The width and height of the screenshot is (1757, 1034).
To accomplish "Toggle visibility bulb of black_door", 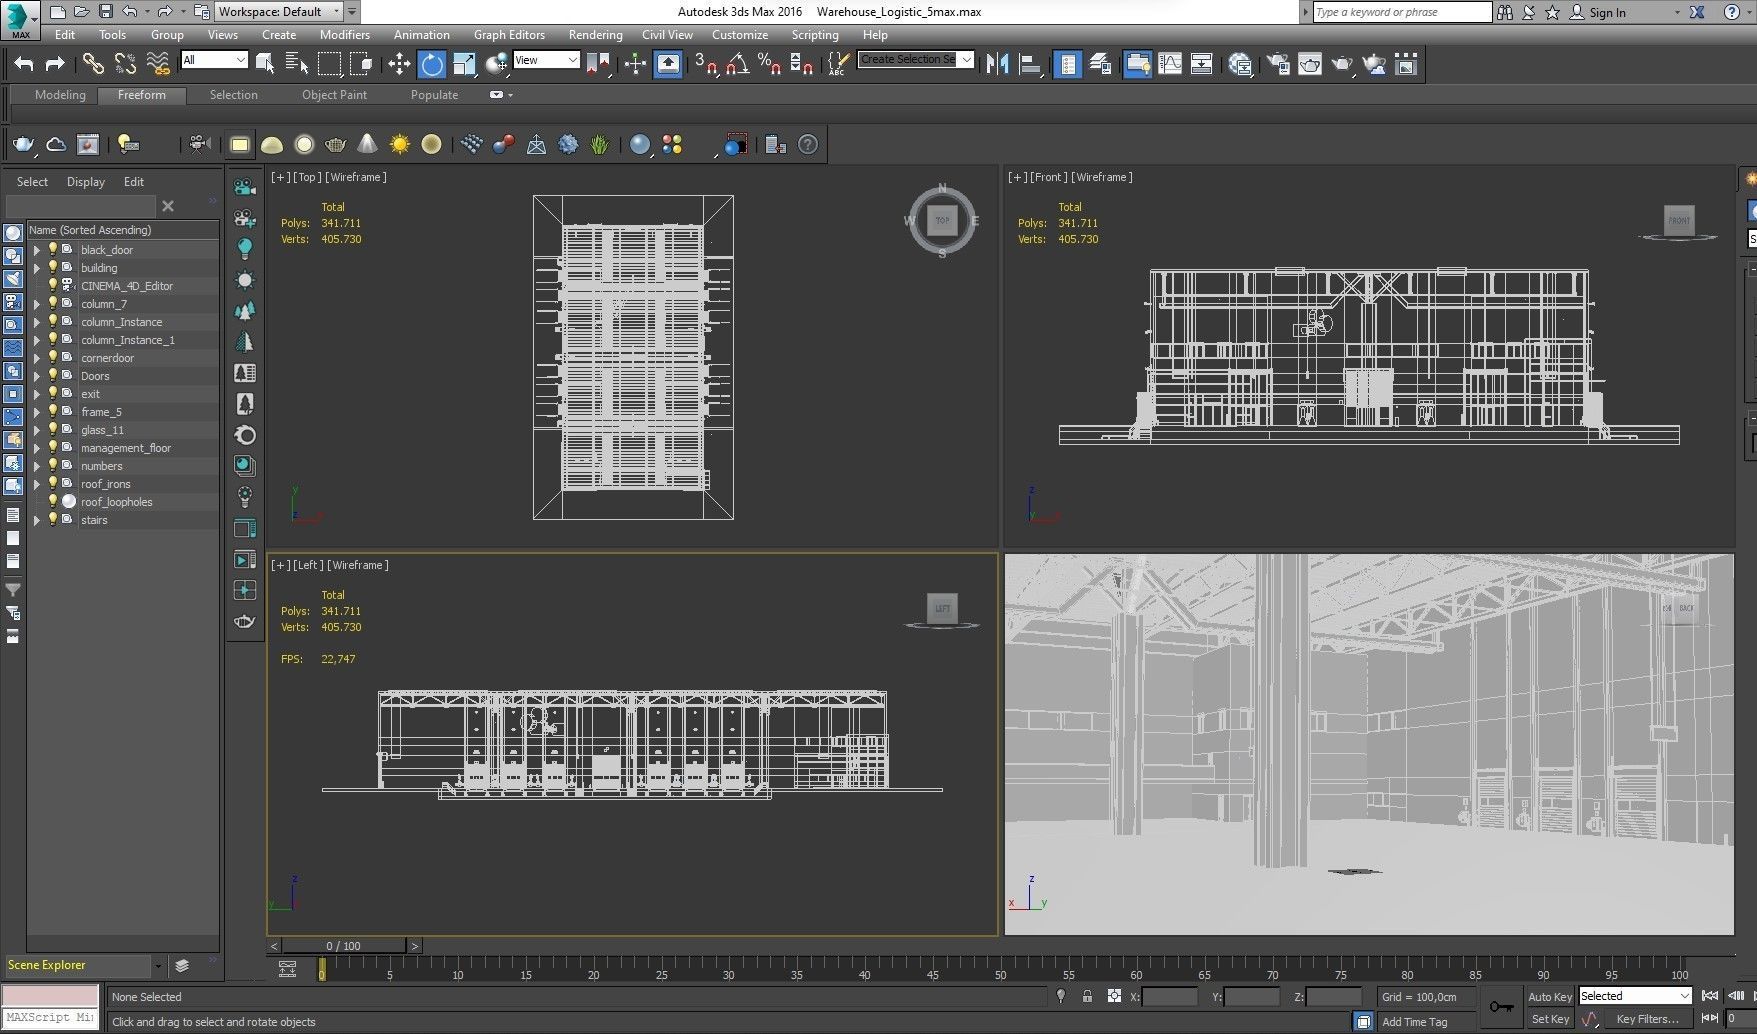I will tap(53, 250).
